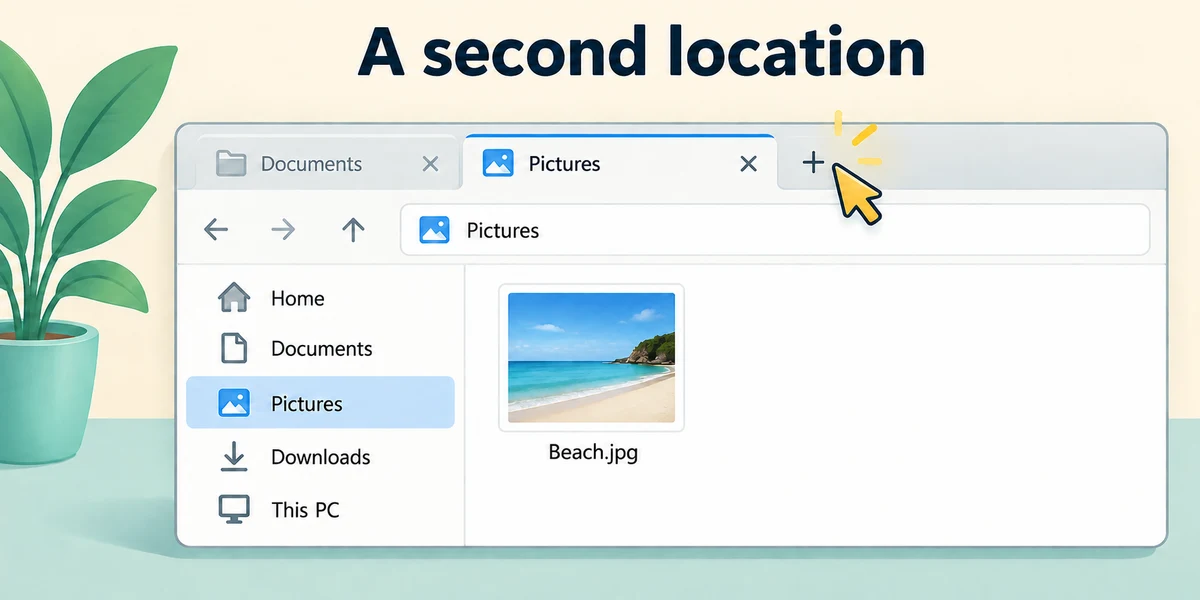Click the Documents page icon in sidebar
Screen dimensions: 1200x600
[233, 348]
